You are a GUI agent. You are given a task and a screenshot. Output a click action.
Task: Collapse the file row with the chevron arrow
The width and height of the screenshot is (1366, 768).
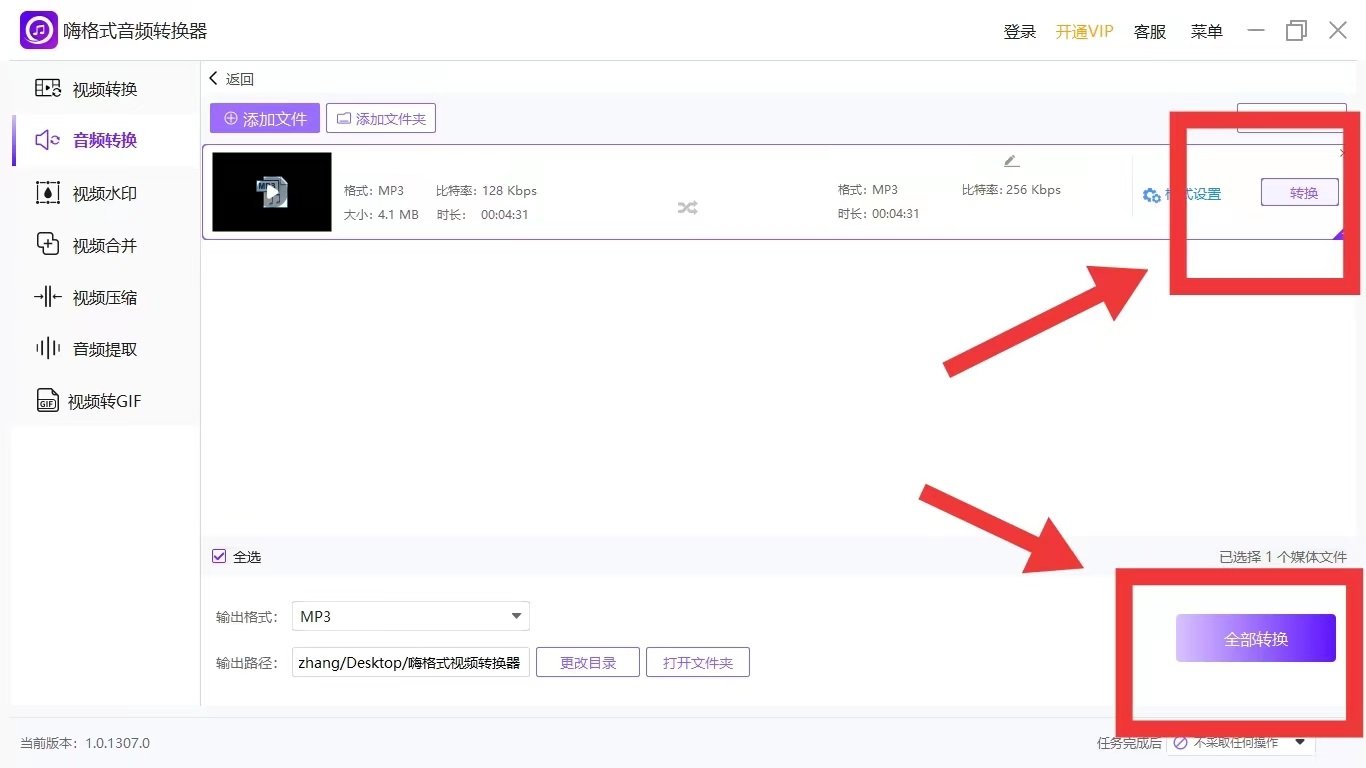click(1341, 153)
